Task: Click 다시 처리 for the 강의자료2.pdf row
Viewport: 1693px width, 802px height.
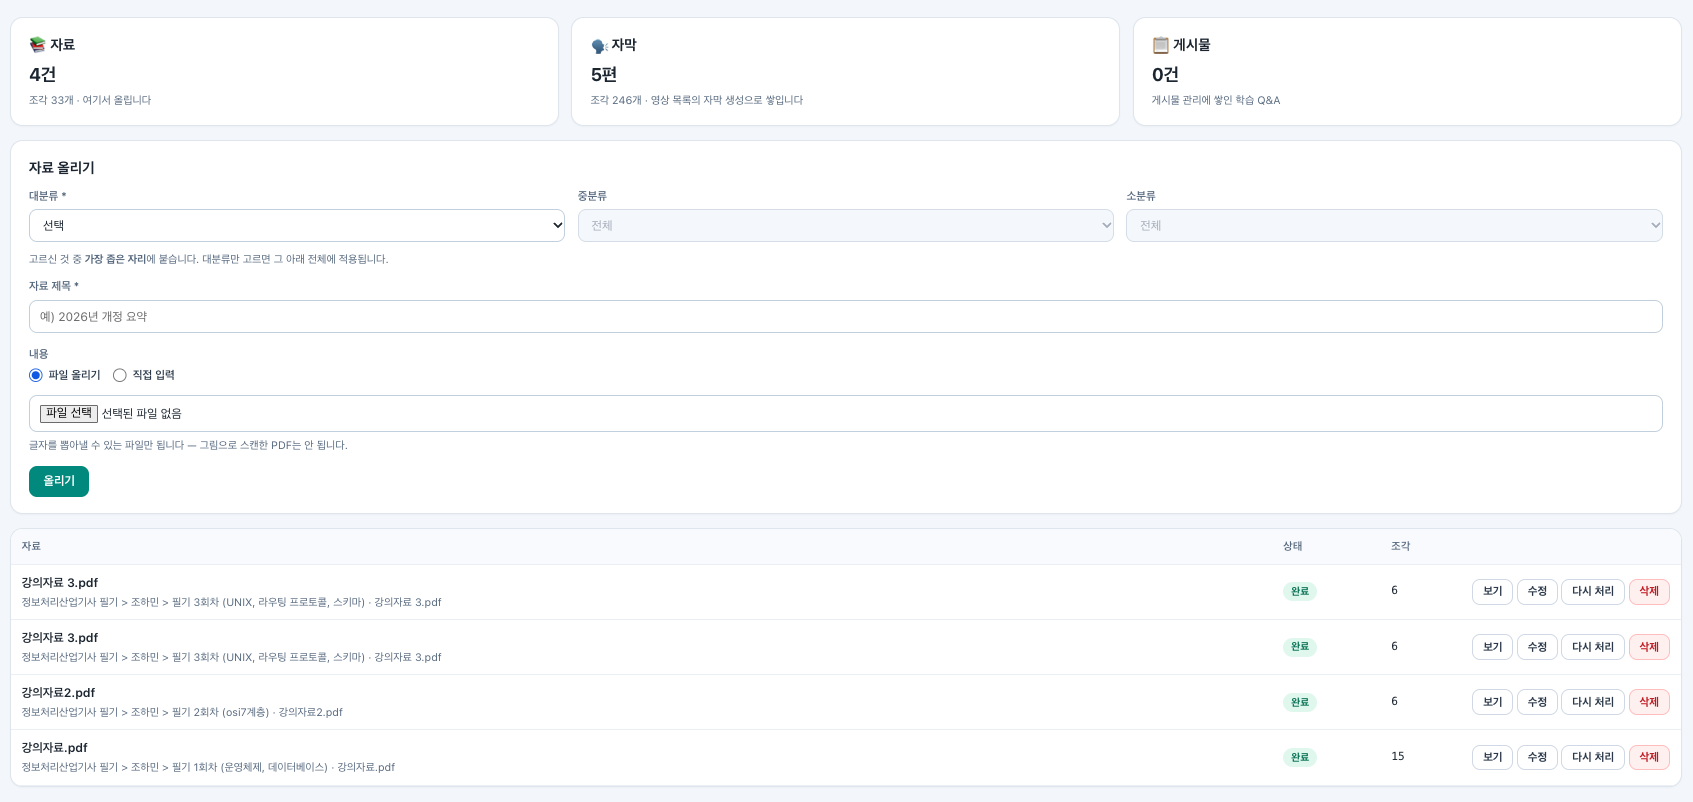Action: pyautogui.click(x=1593, y=702)
